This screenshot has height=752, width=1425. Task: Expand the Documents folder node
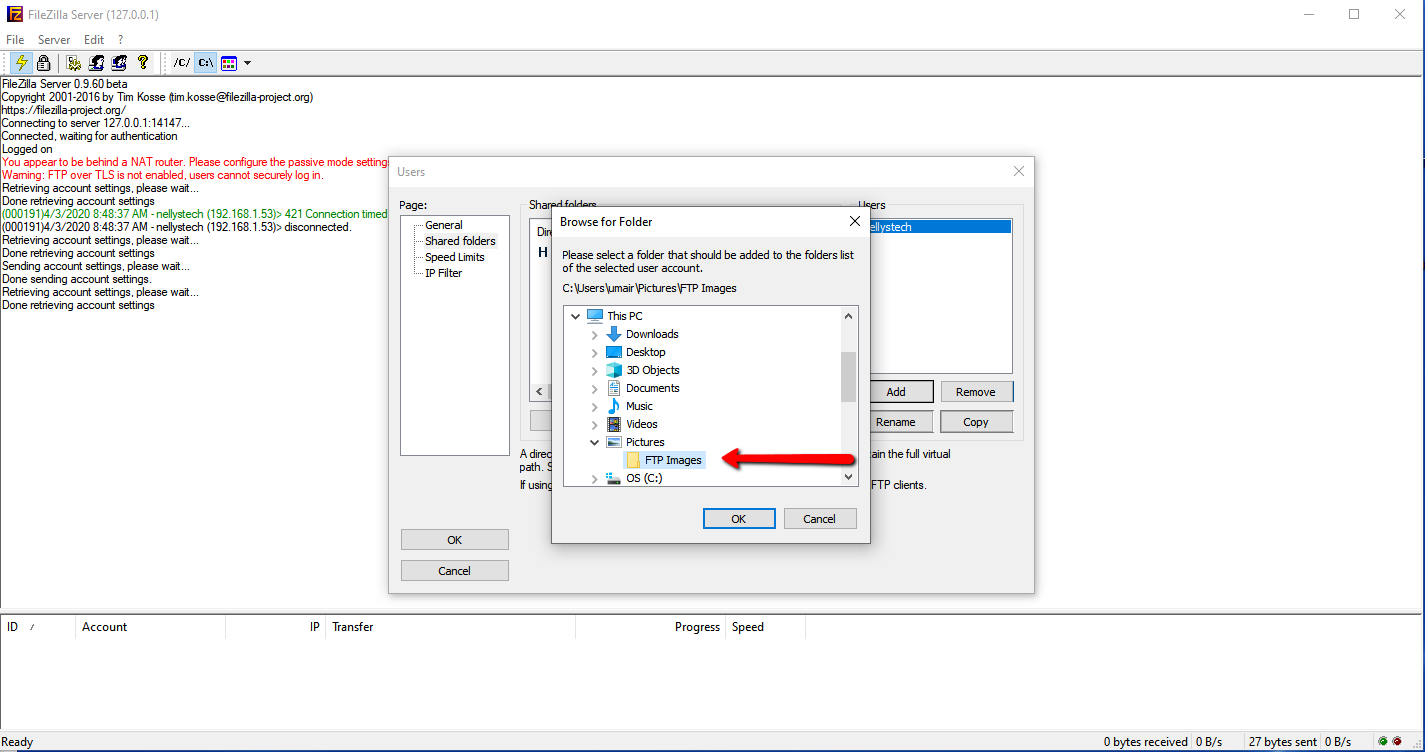coord(595,388)
